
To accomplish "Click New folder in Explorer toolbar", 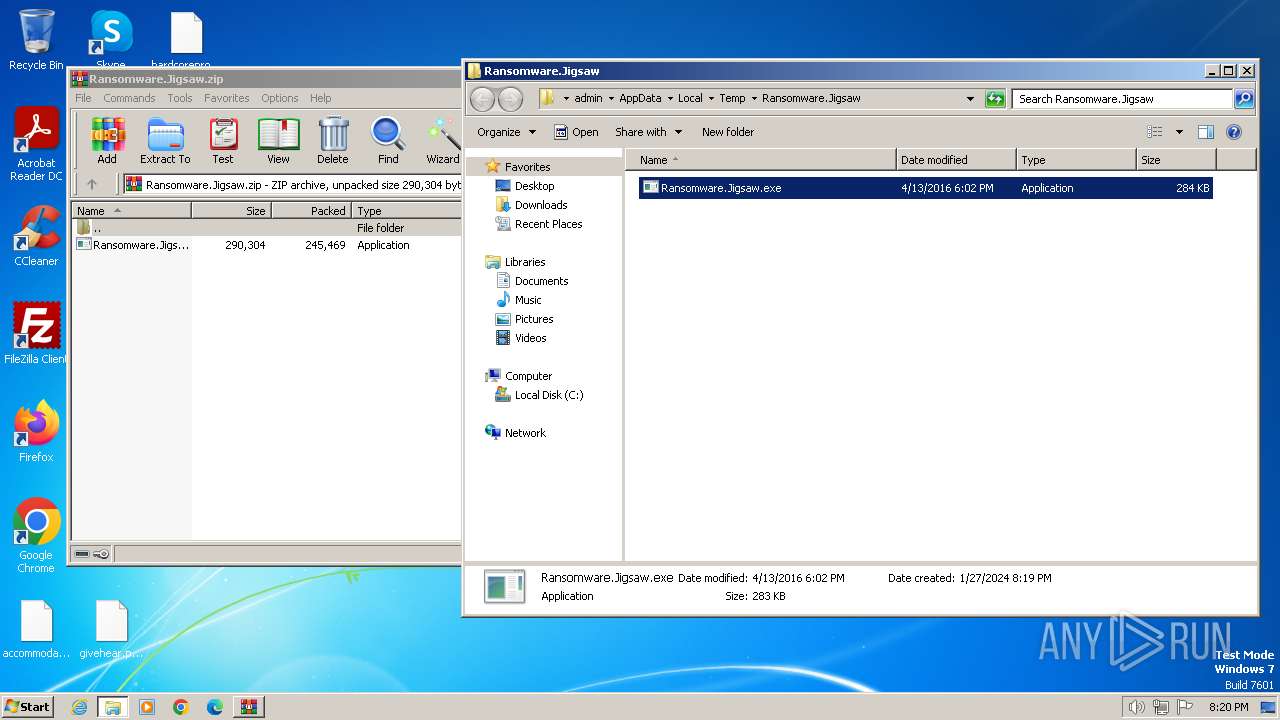I will coord(728,132).
